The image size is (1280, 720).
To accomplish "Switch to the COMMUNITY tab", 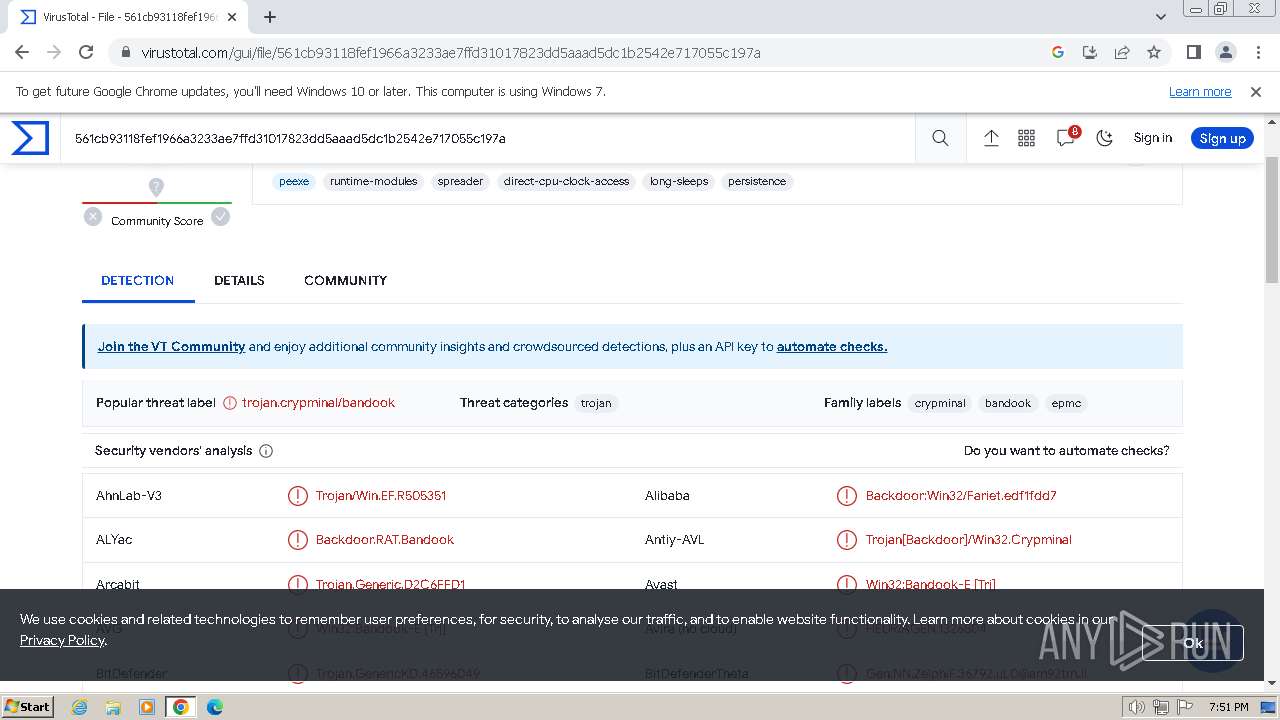I will coord(345,280).
